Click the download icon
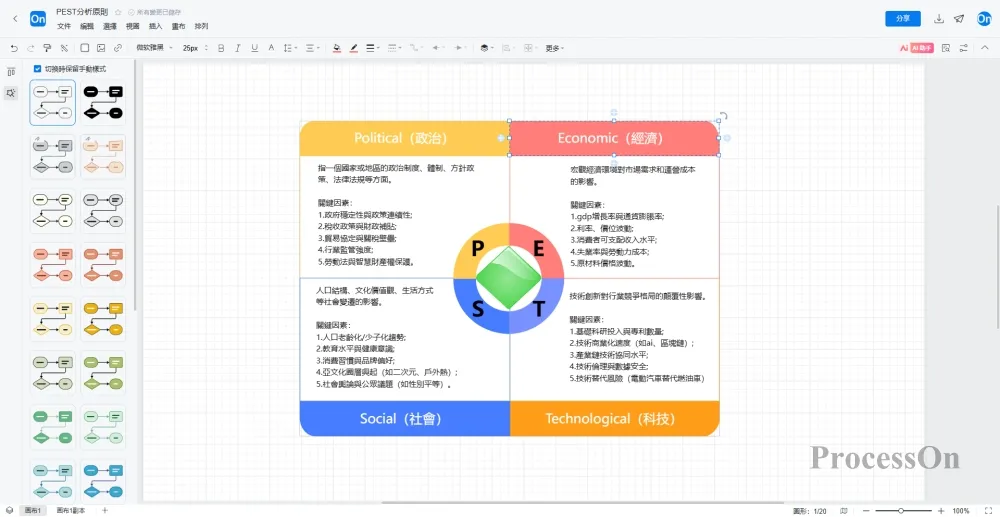Image resolution: width=1000 pixels, height=517 pixels. [x=939, y=18]
